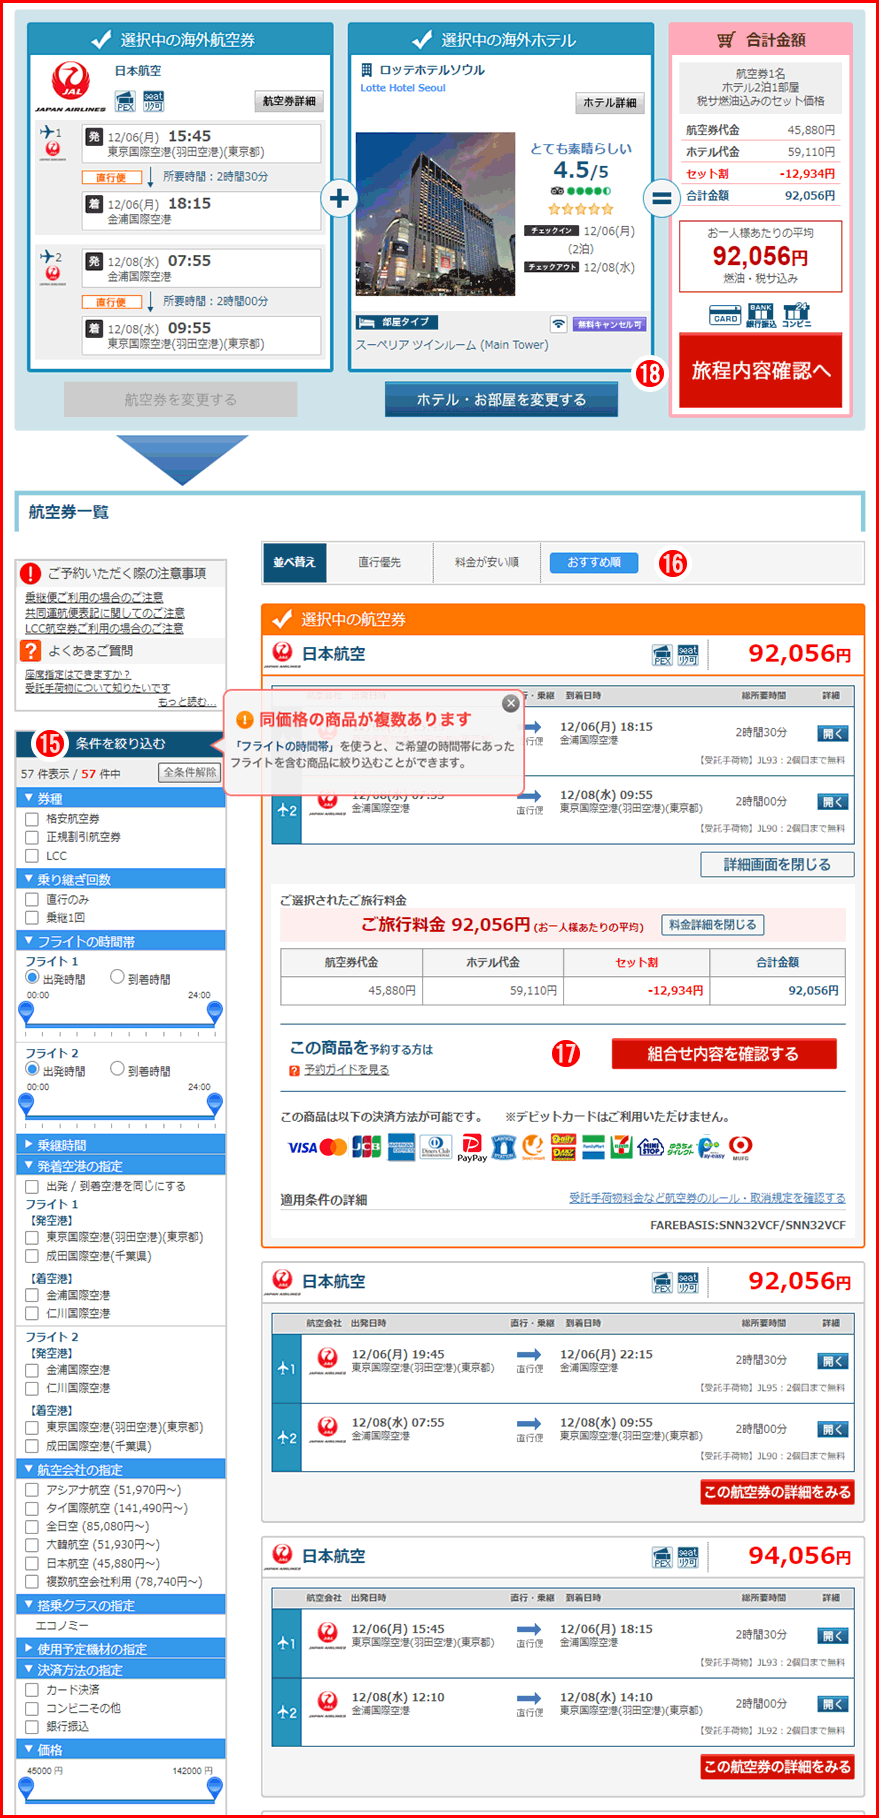
Task: Click the JCB card logo
Action: coord(366,1147)
